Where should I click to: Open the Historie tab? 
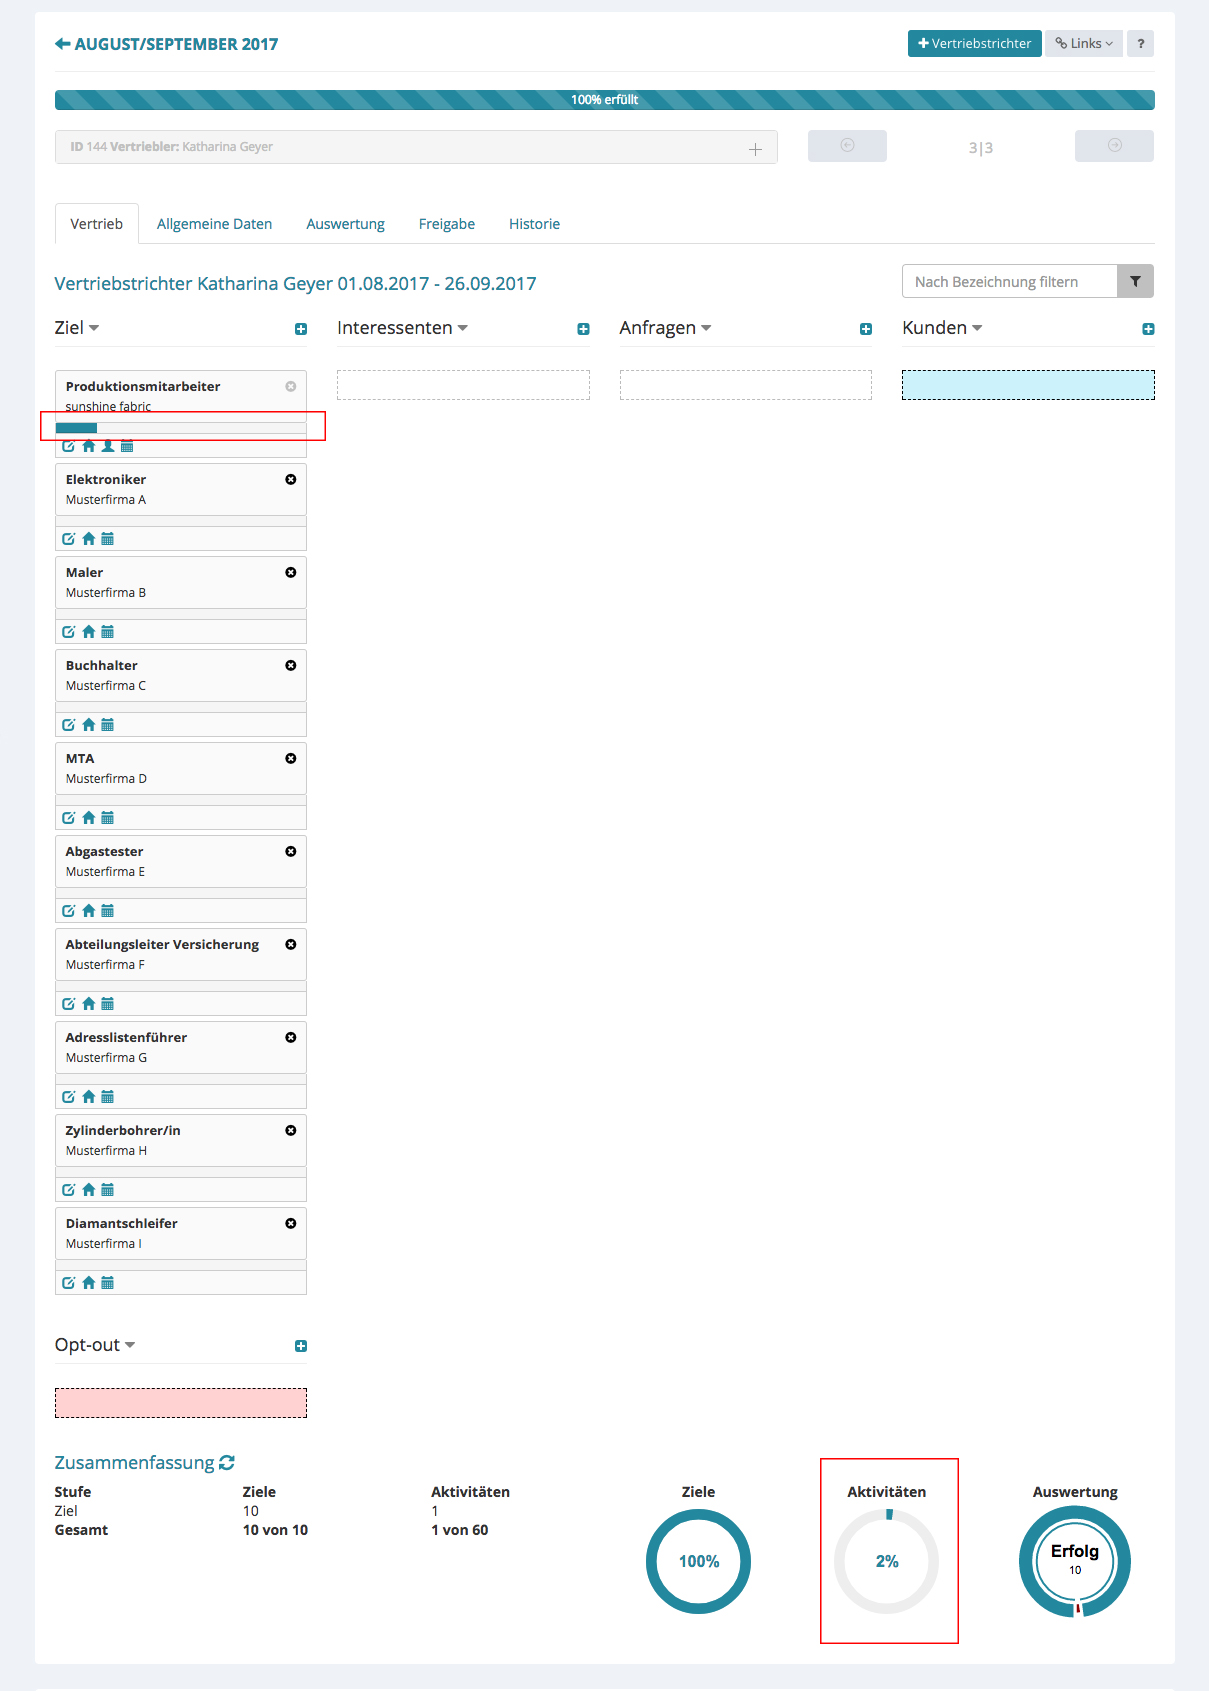pyautogui.click(x=534, y=224)
